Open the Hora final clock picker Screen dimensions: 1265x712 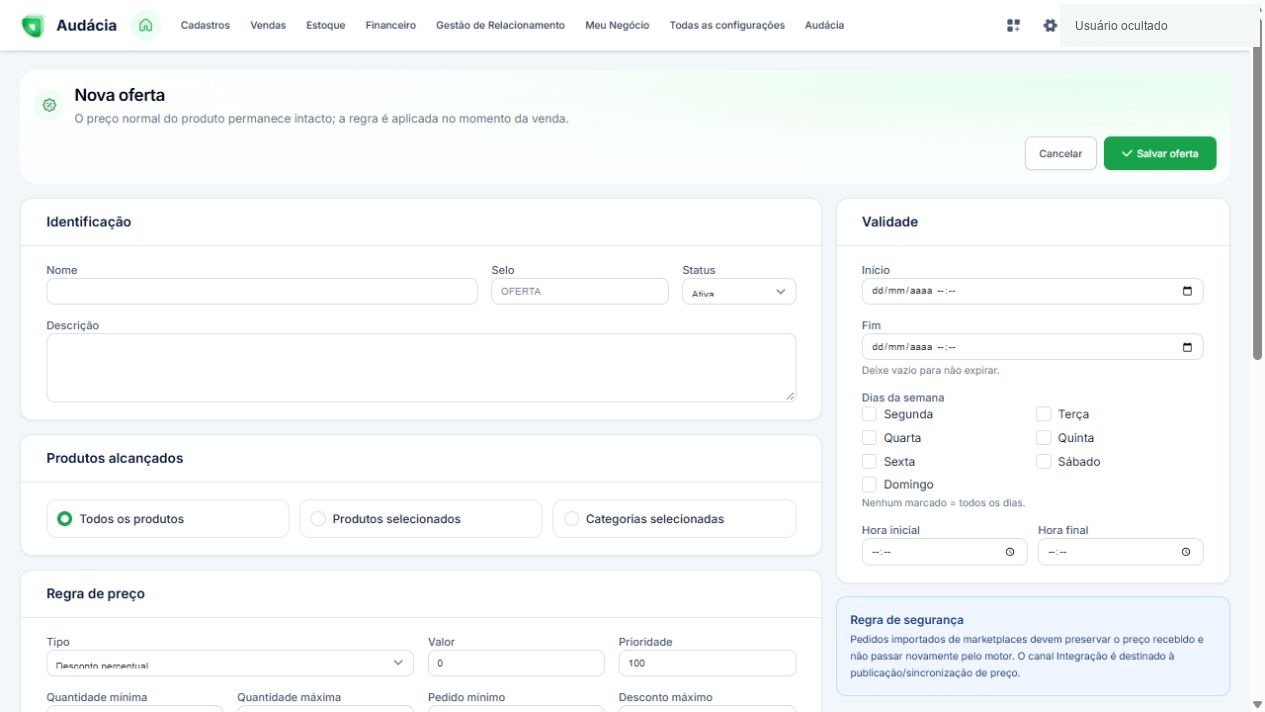click(1186, 552)
